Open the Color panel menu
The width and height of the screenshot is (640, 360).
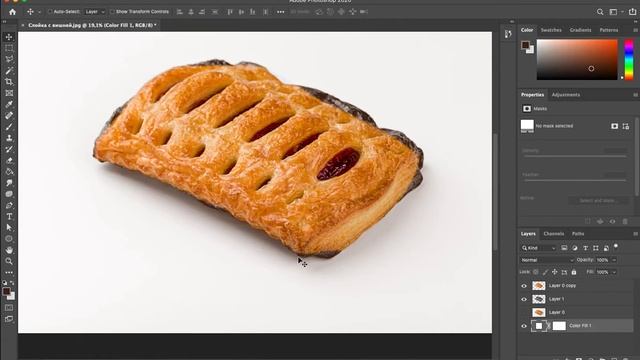pos(635,30)
